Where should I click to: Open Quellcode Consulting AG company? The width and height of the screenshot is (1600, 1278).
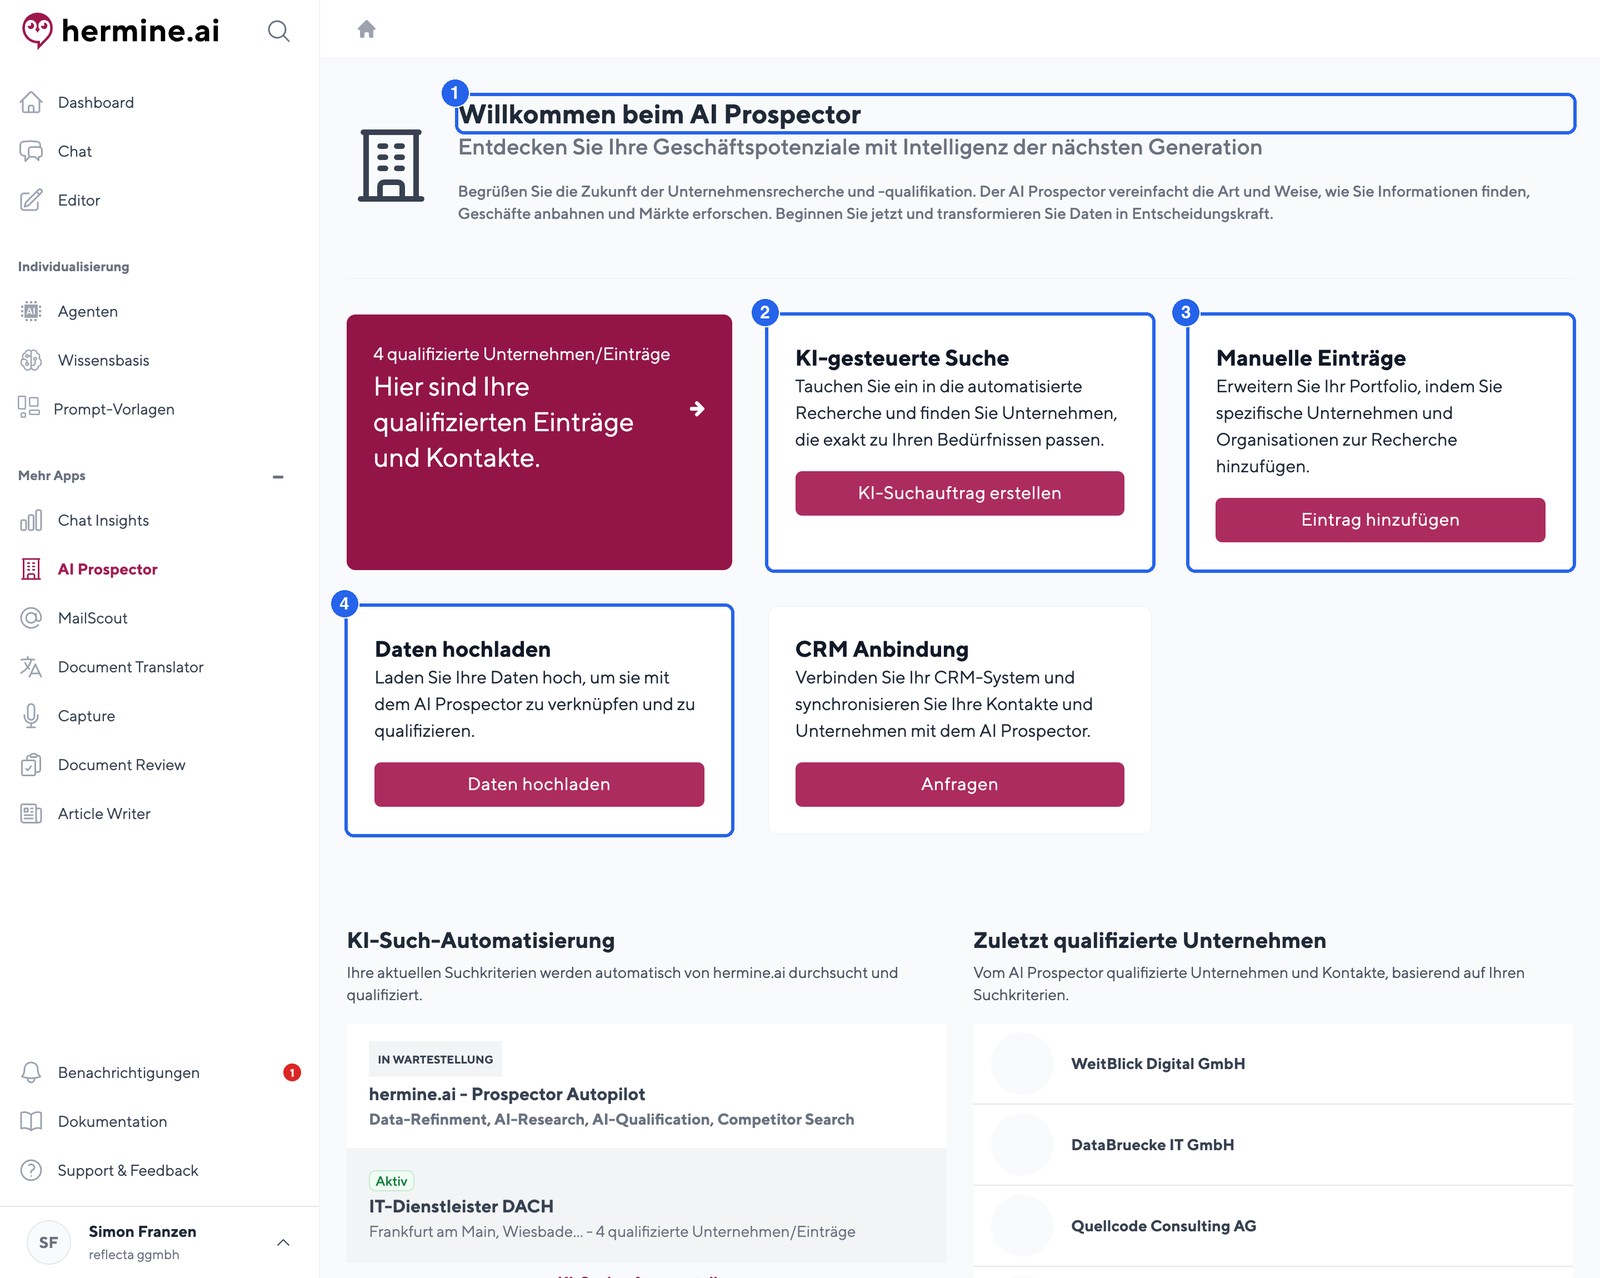[1273, 1226]
